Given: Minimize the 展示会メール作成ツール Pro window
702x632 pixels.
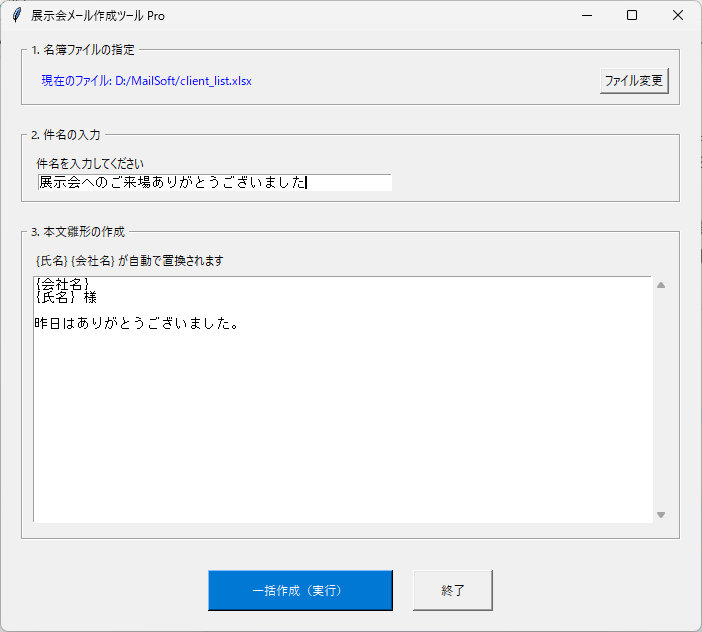Looking at the screenshot, I should pyautogui.click(x=586, y=15).
